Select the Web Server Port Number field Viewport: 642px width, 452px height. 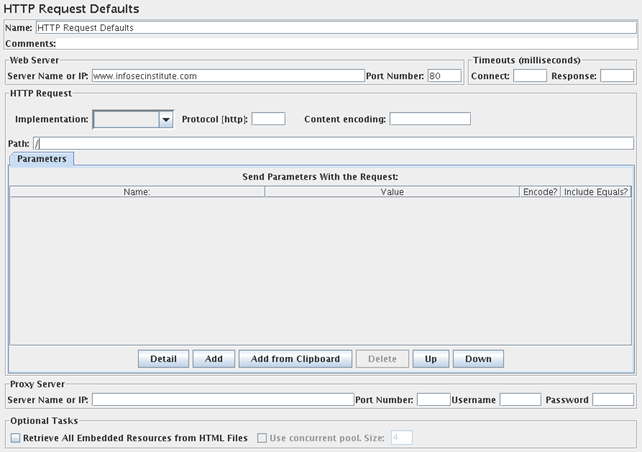click(444, 76)
